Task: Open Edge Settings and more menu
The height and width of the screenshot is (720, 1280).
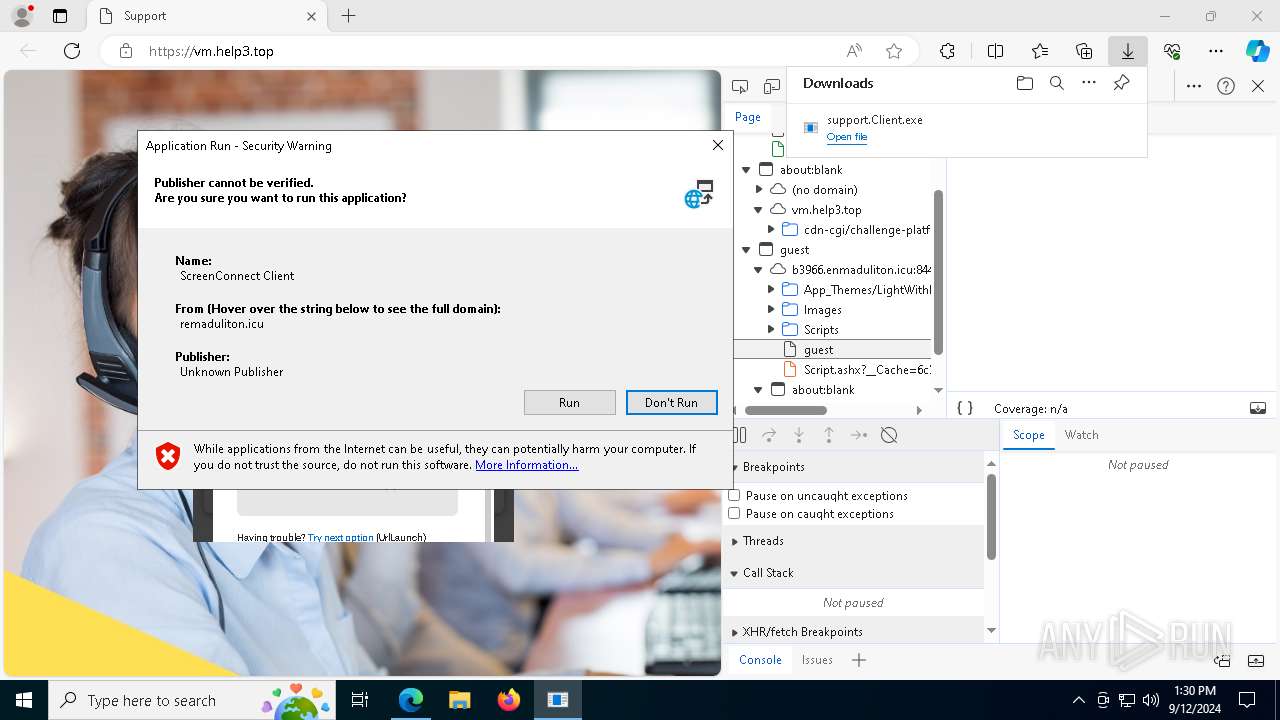Action: [x=1216, y=51]
